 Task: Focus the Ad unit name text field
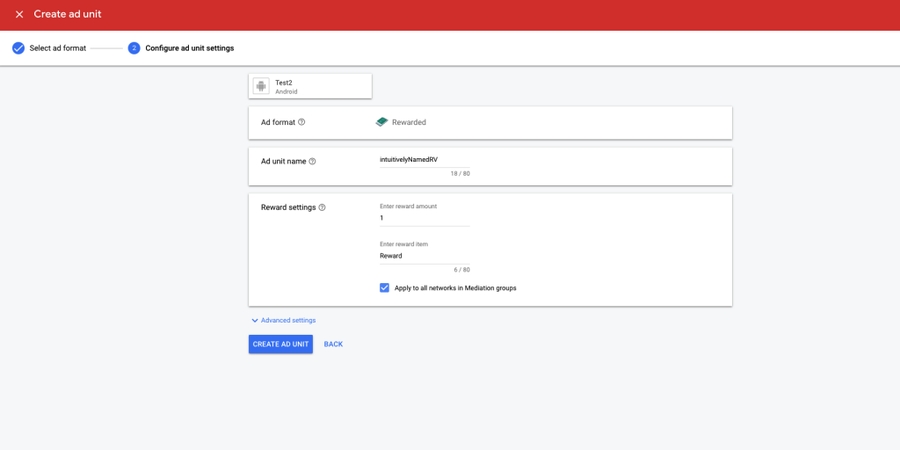tap(424, 160)
